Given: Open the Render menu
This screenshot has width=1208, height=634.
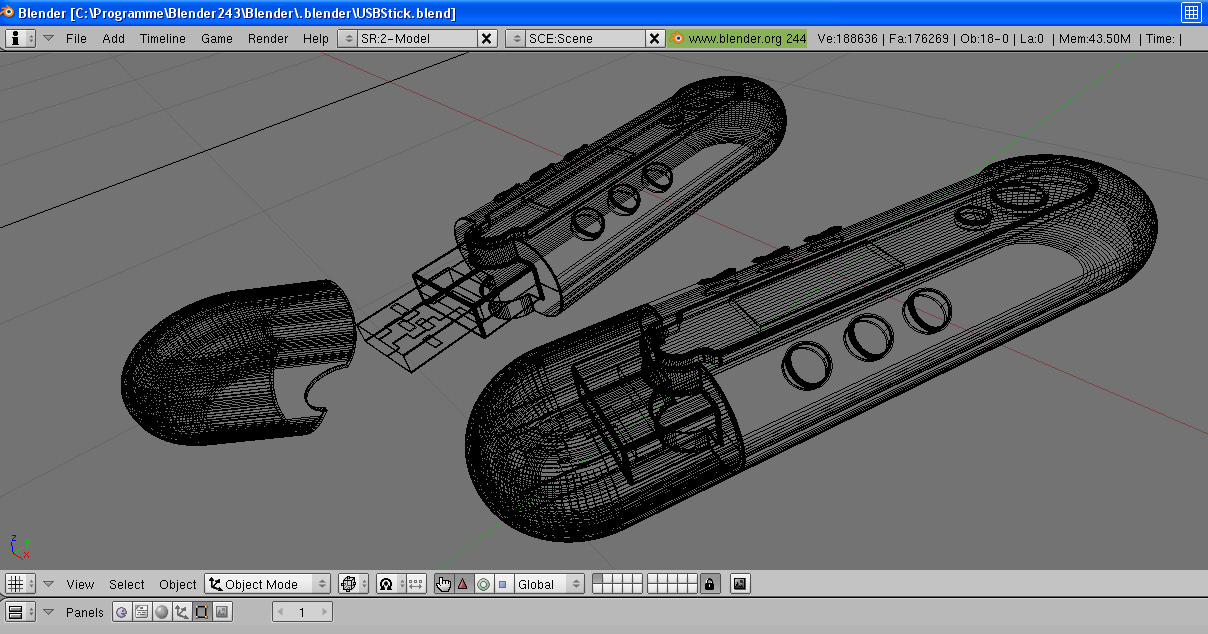Looking at the screenshot, I should [x=268, y=38].
